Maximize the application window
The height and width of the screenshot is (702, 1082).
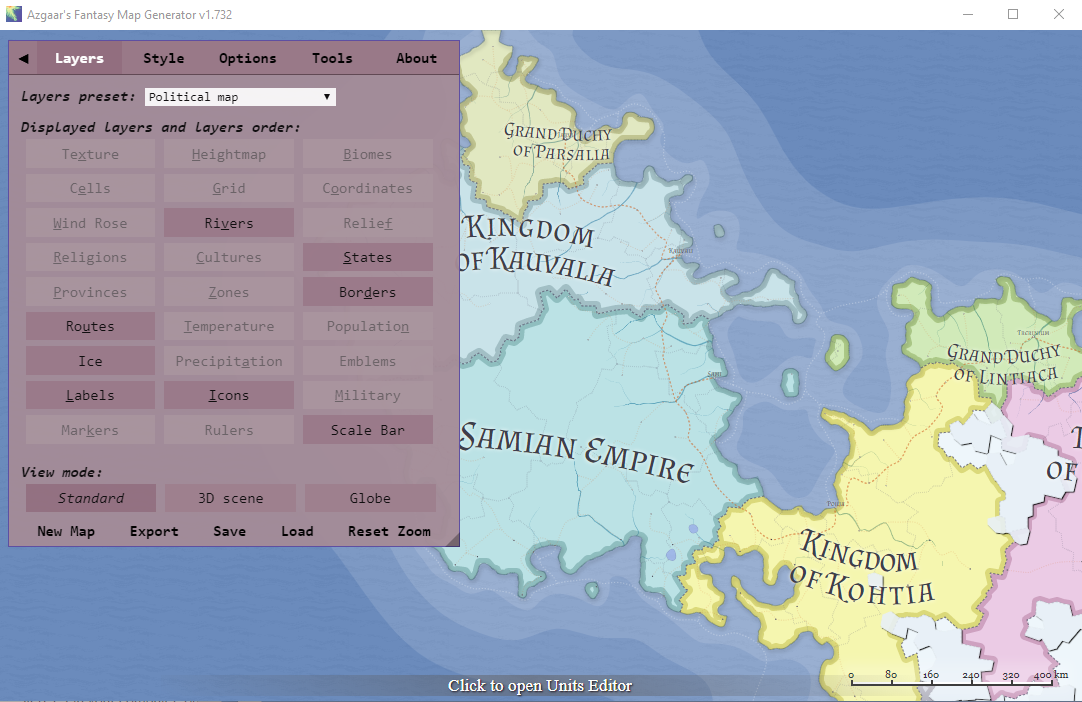(1013, 14)
